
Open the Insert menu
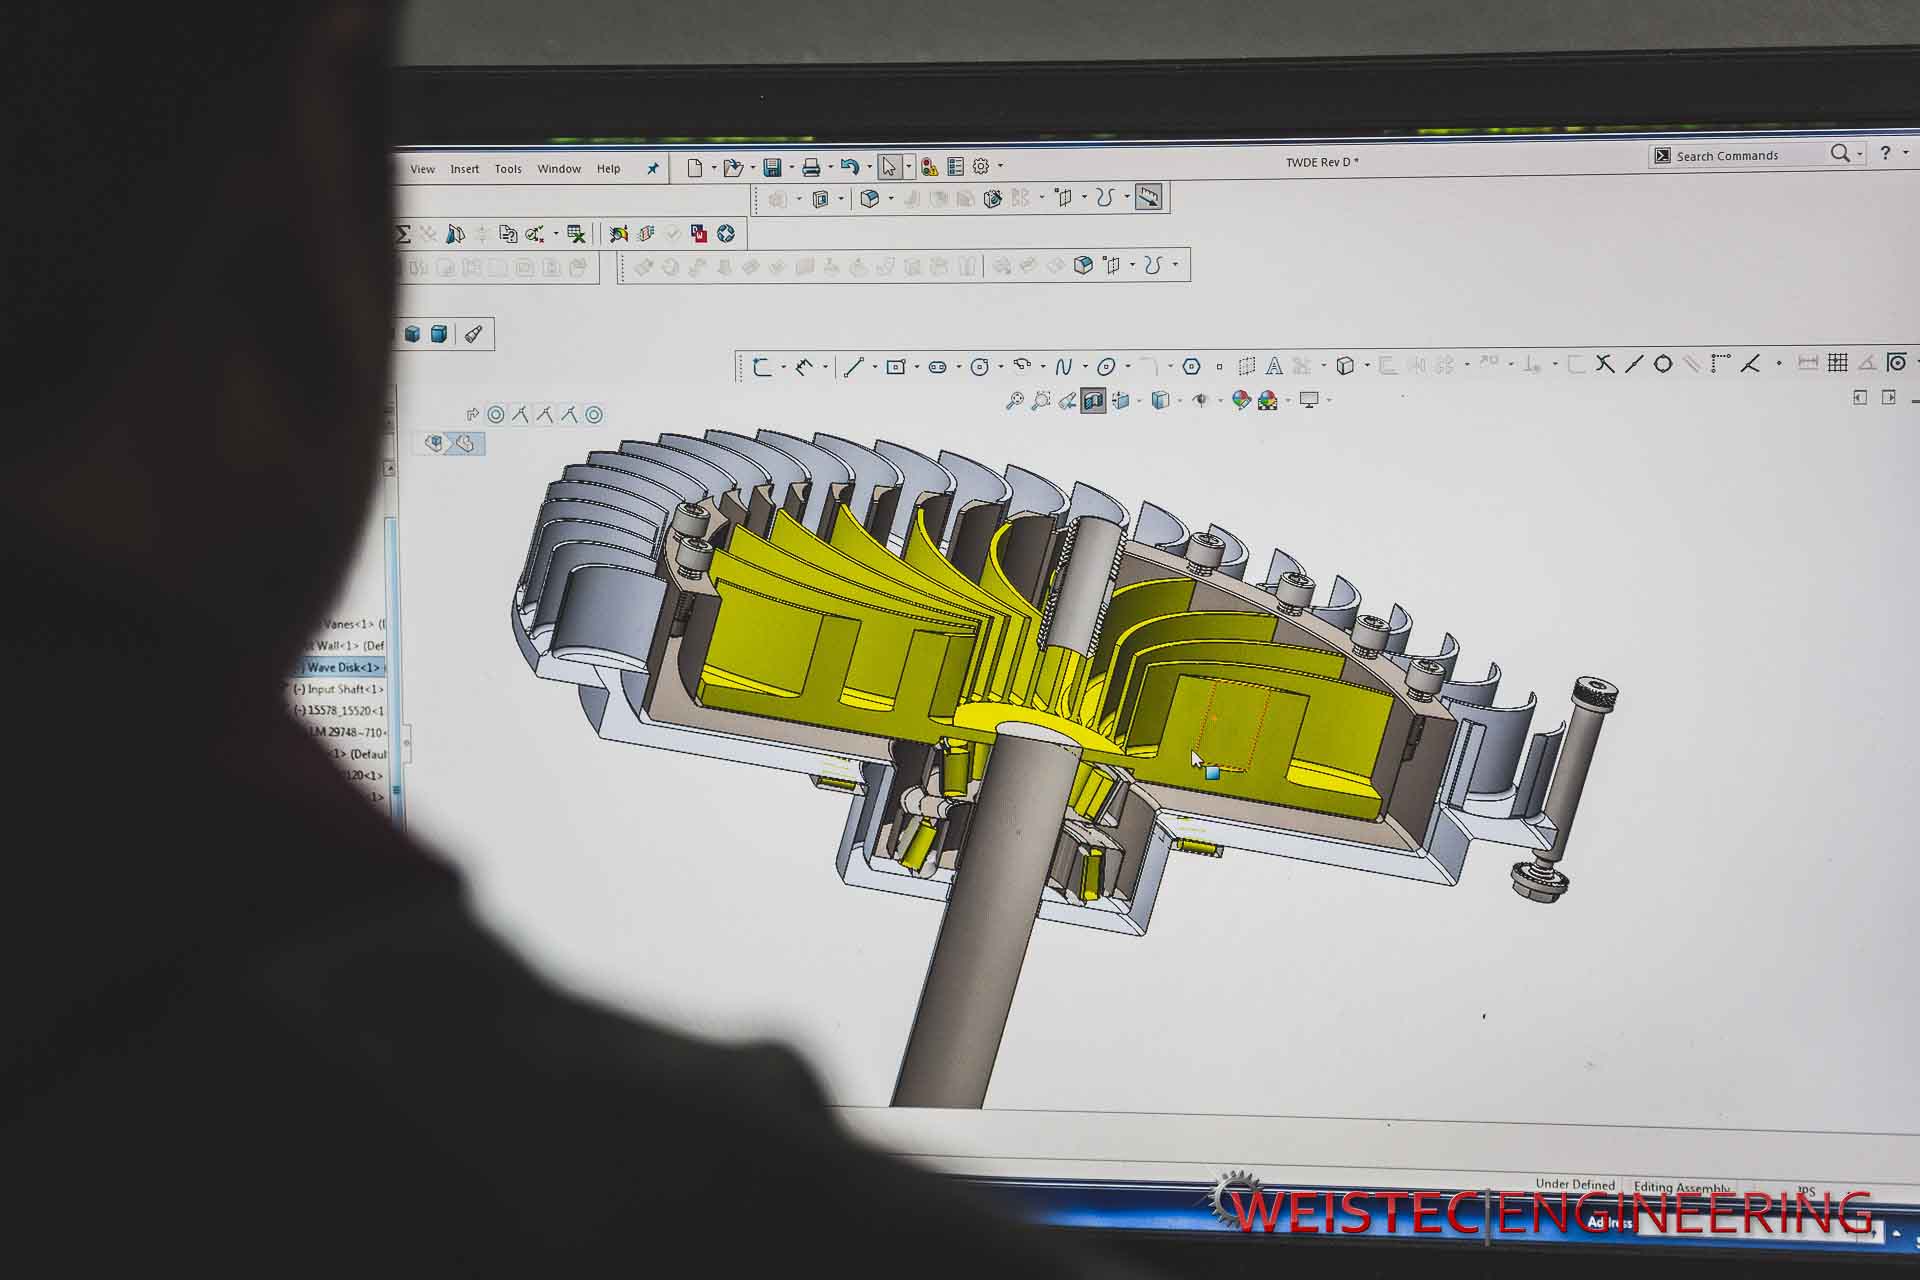(x=464, y=169)
